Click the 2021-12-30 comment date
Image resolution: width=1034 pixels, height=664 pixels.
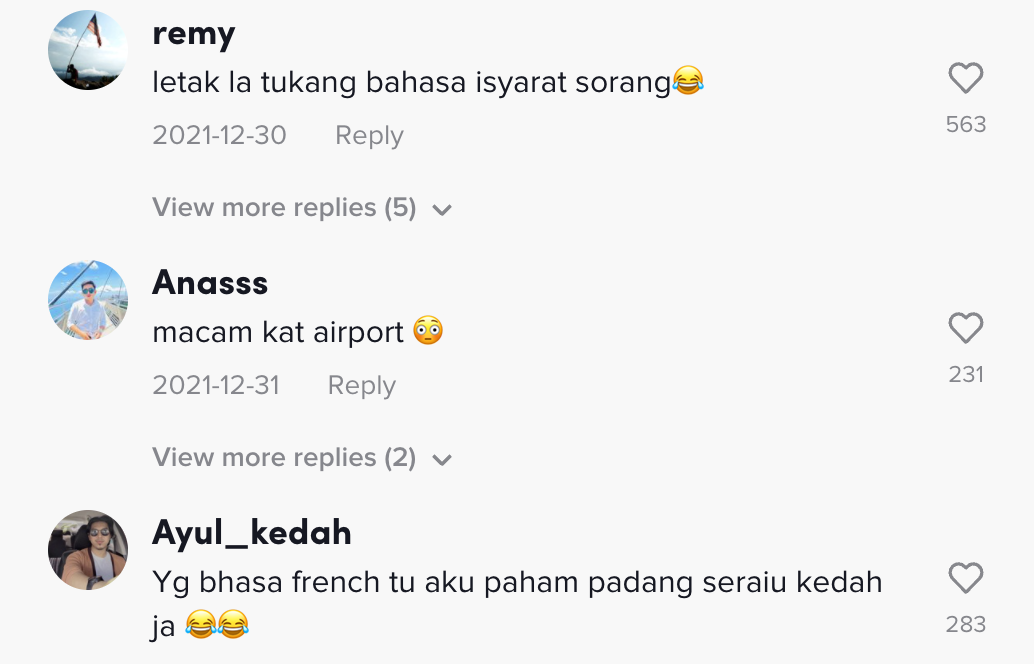(219, 136)
